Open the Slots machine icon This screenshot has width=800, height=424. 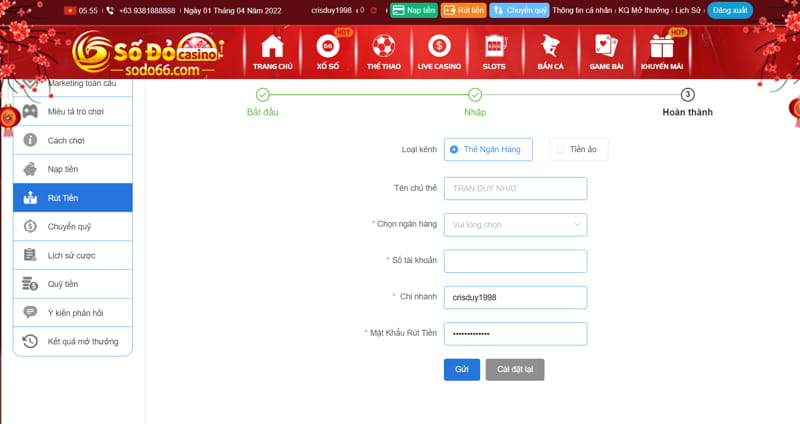[x=494, y=46]
